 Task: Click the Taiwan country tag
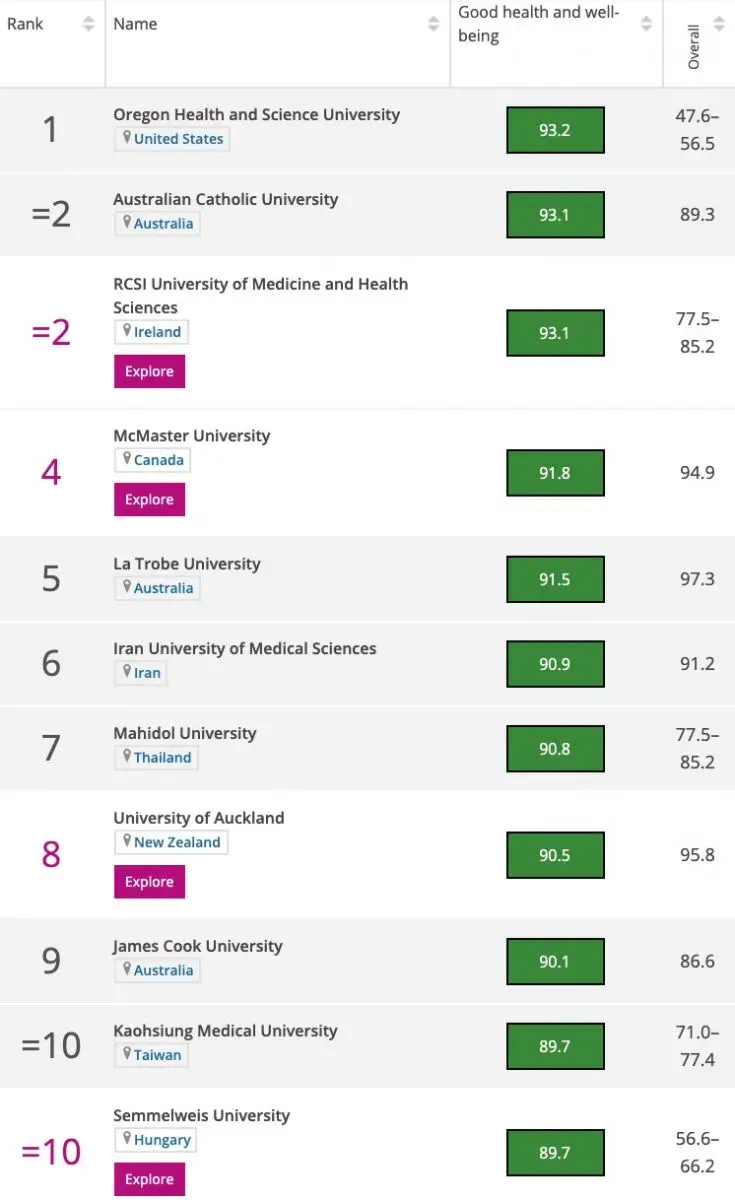tap(158, 1054)
